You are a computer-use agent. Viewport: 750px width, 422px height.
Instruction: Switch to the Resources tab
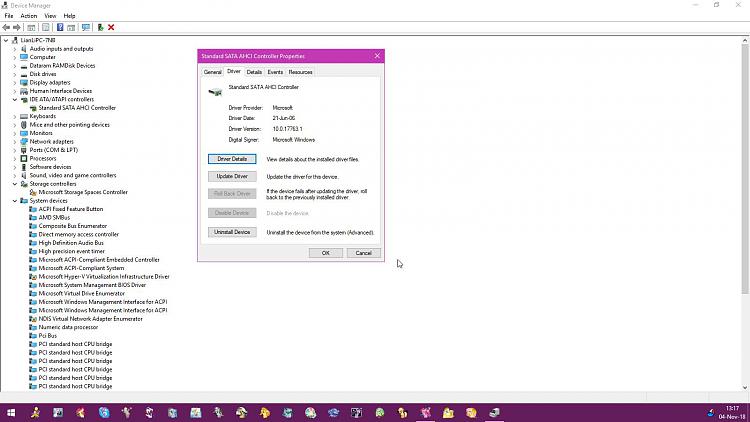[300, 72]
